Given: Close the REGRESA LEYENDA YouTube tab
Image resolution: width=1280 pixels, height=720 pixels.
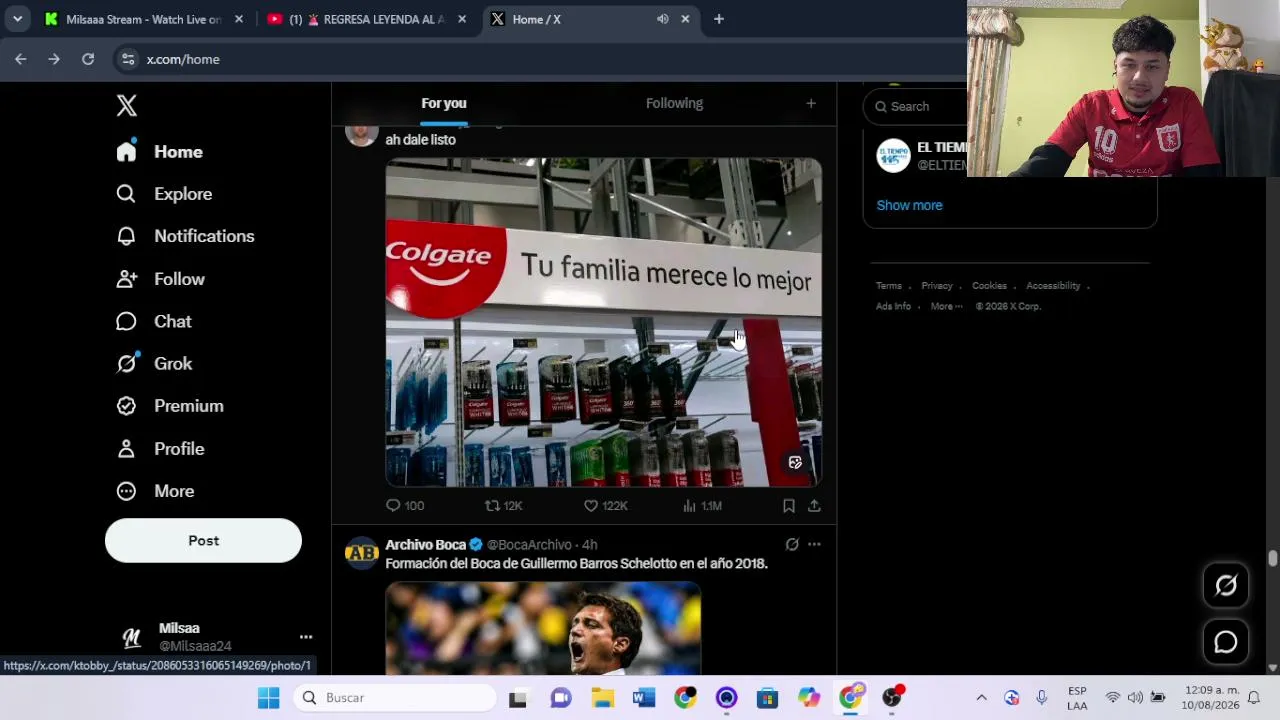Looking at the screenshot, I should (x=462, y=19).
